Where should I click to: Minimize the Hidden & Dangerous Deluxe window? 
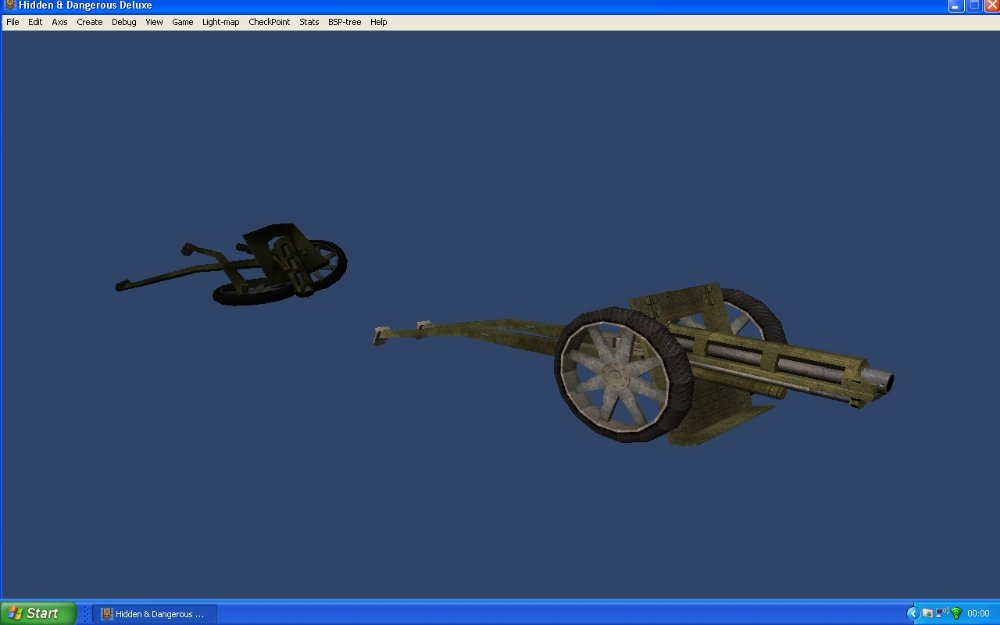click(x=955, y=6)
